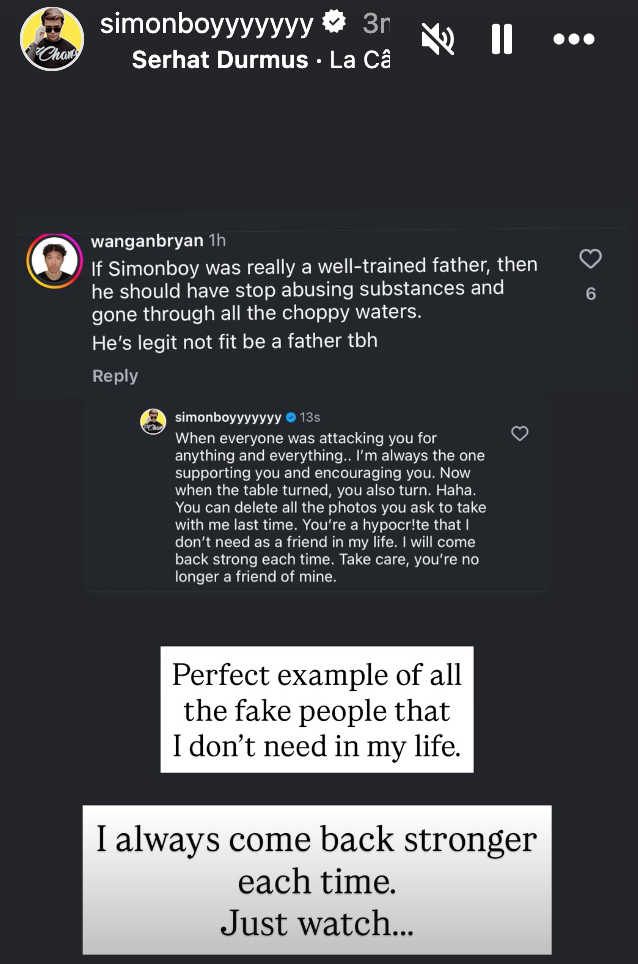Open wanganbryan's profile picture
The height and width of the screenshot is (964, 638).
point(53,262)
